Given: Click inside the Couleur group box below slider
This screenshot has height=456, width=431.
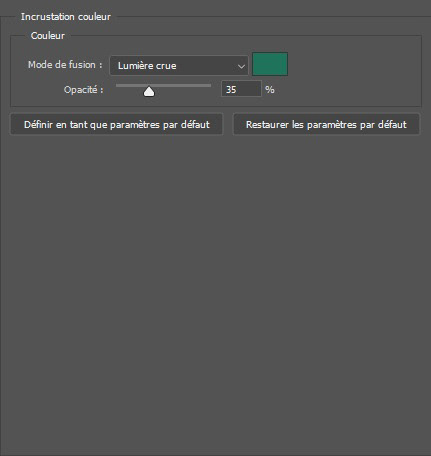Looking at the screenshot, I should pos(215,102).
